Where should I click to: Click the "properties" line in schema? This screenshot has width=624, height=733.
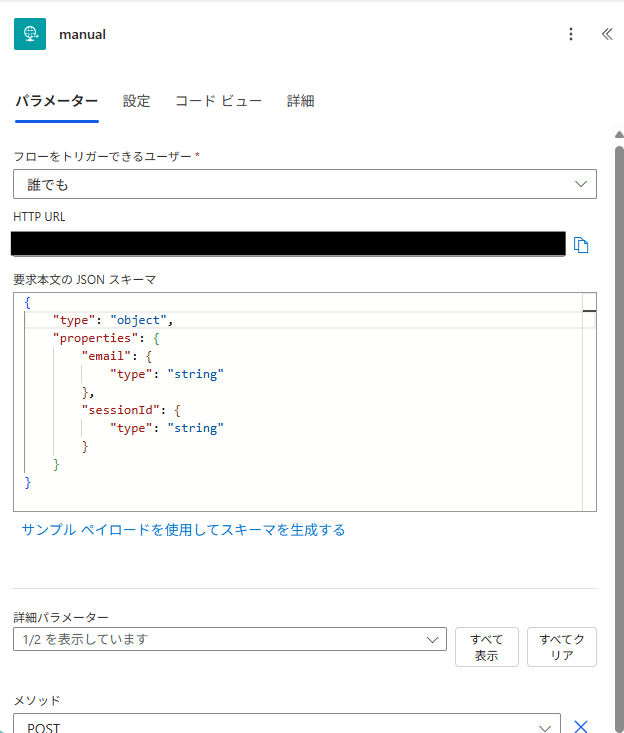[x=106, y=338]
